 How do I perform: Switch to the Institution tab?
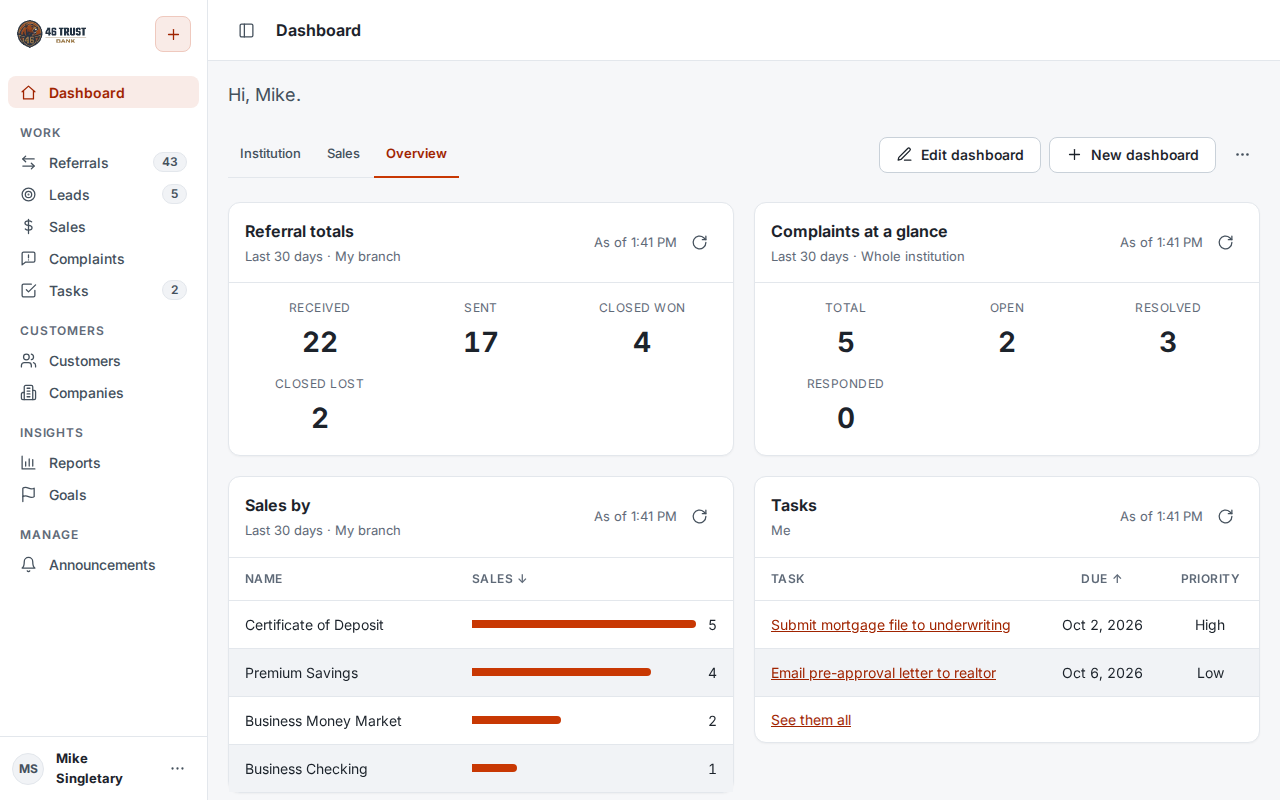pos(270,154)
